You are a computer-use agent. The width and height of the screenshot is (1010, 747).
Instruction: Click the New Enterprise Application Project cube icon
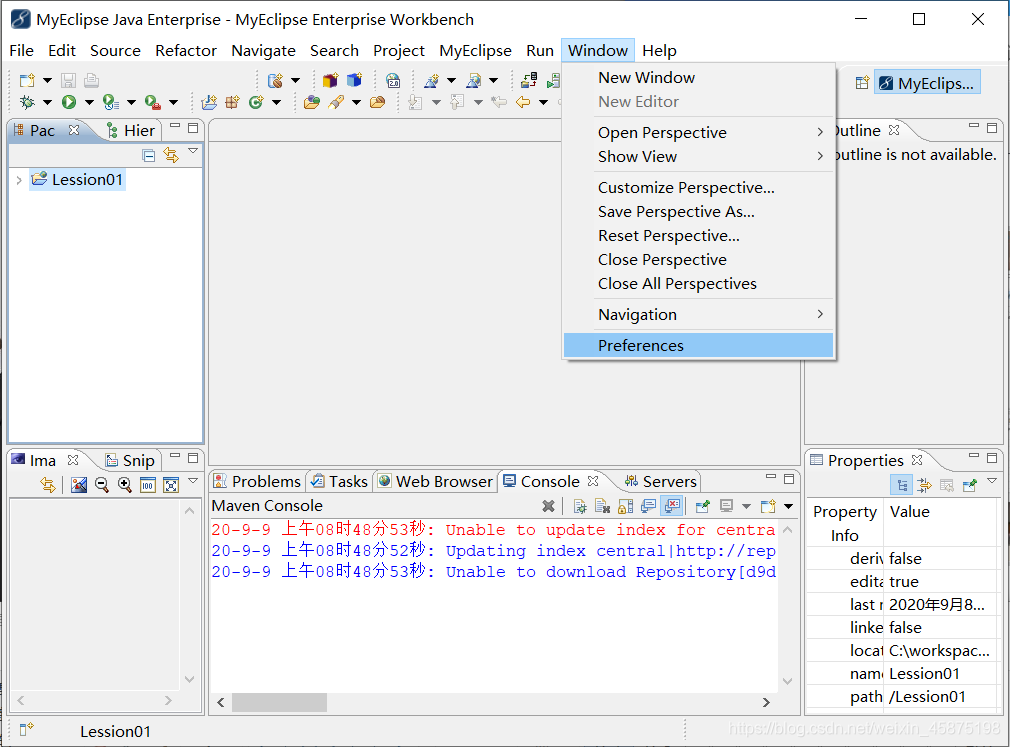point(330,80)
